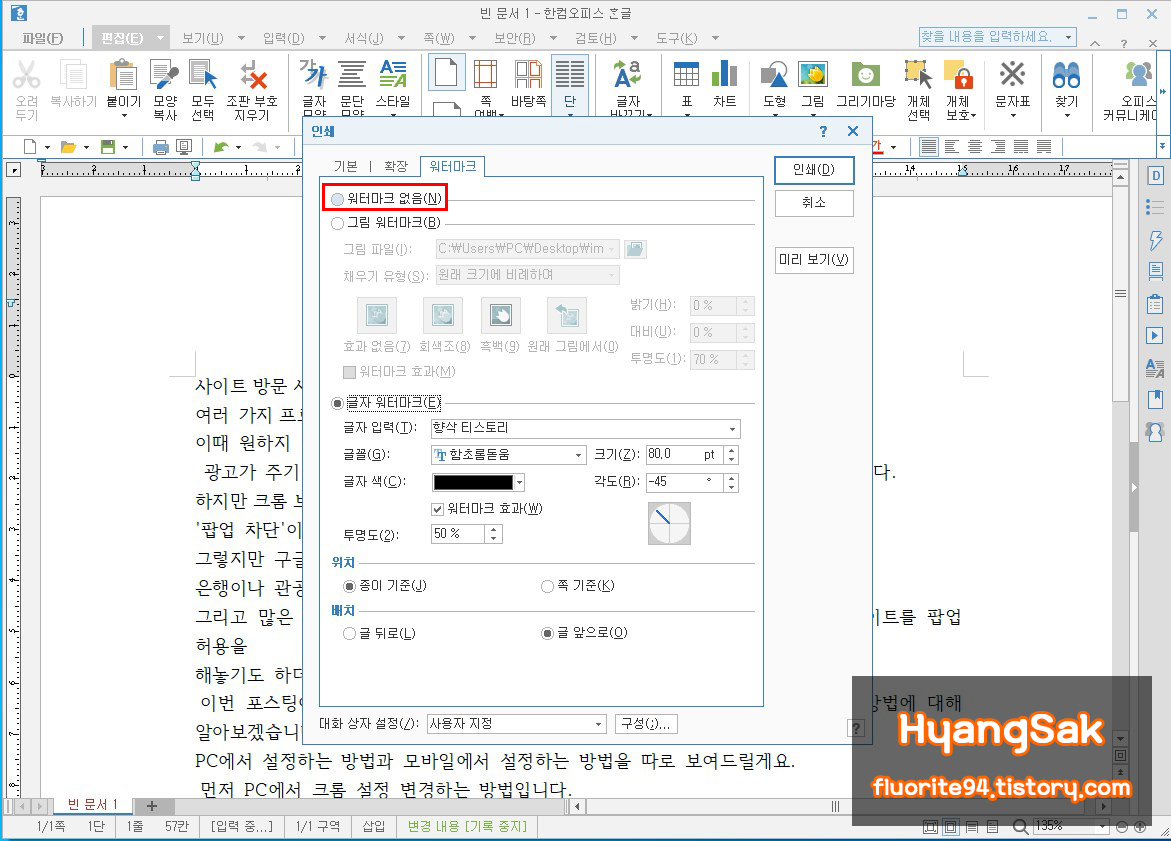Select the 모양 복사 format copy icon

click(164, 75)
